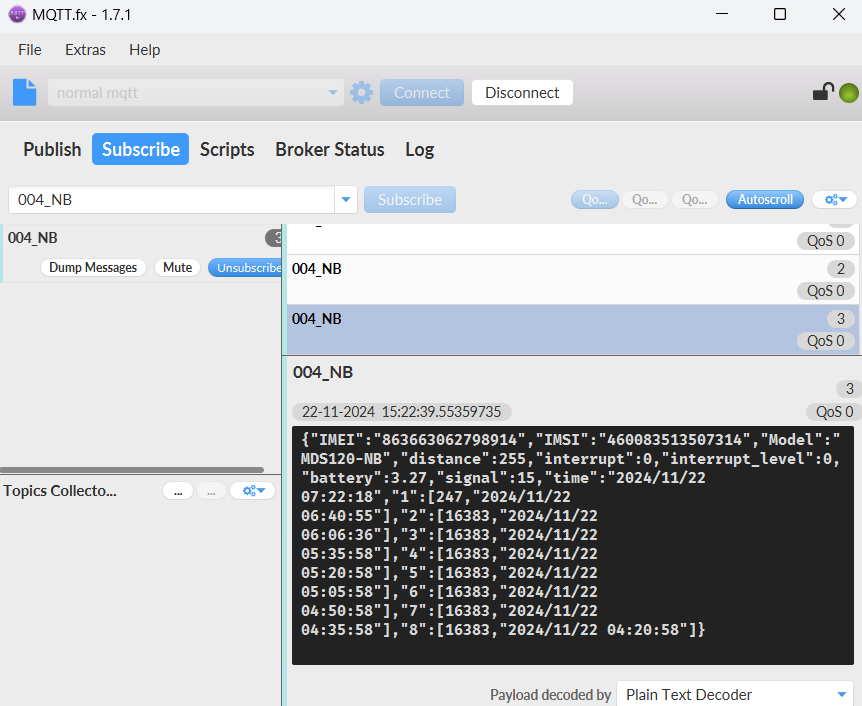Switch to the Broker Status tab

330,149
